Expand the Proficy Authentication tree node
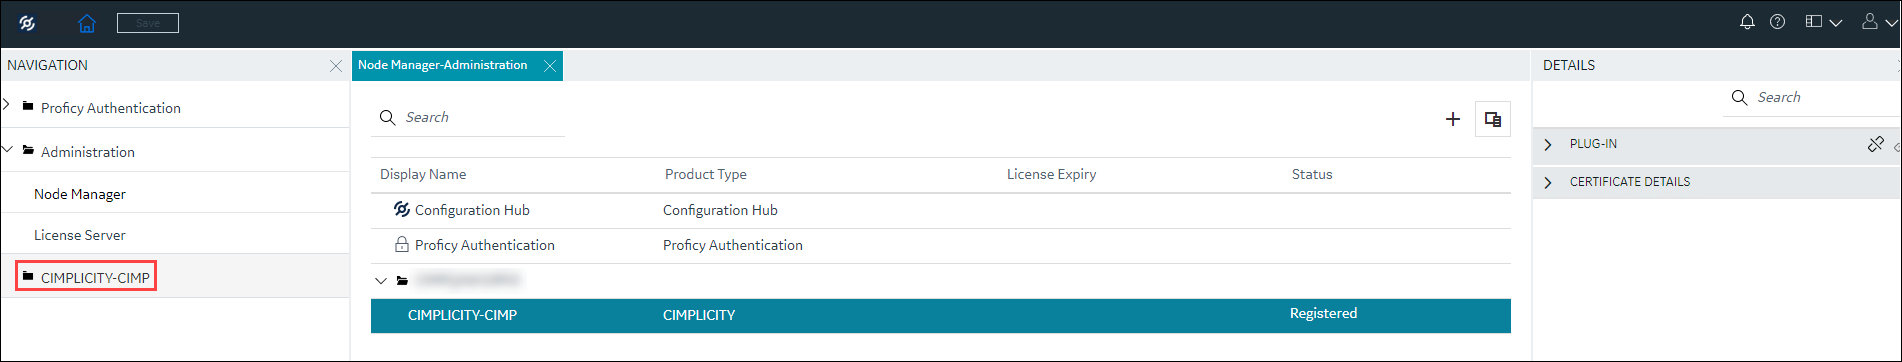1902x362 pixels. tap(7, 104)
